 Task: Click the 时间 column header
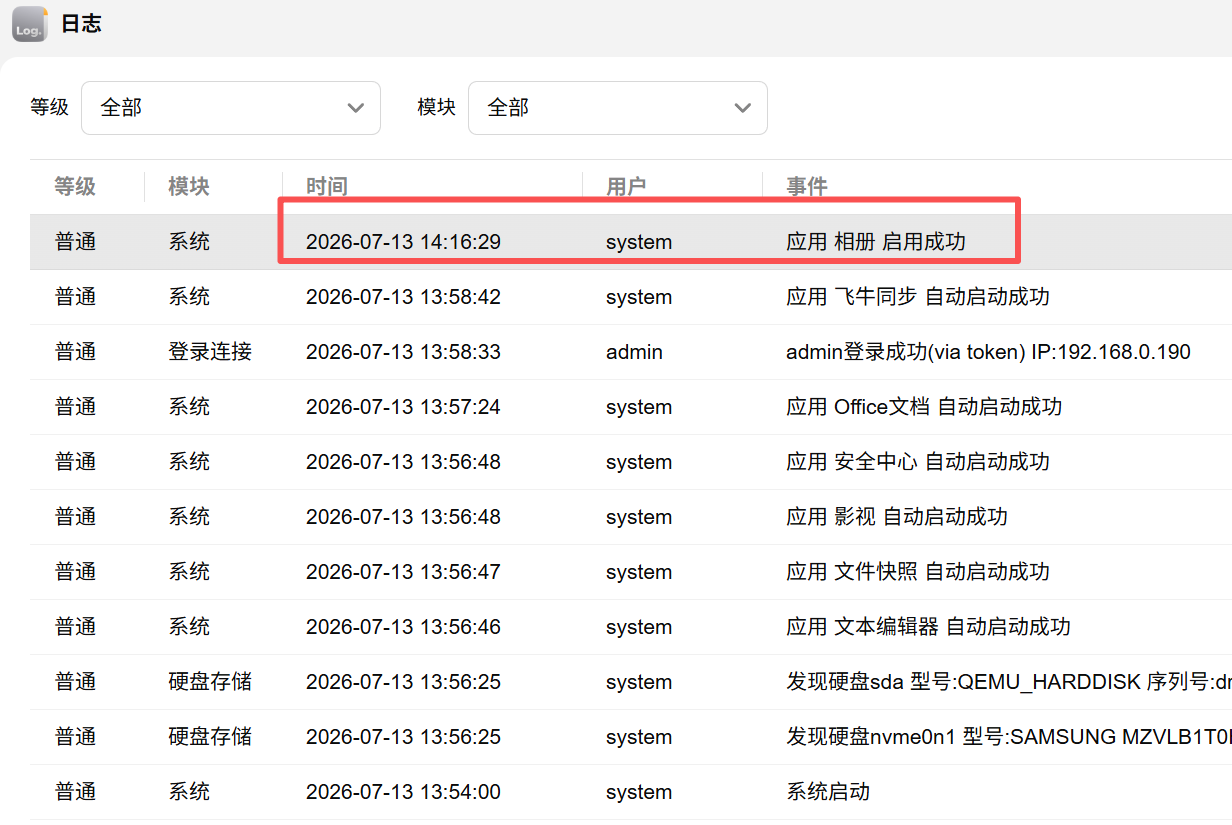(x=327, y=187)
